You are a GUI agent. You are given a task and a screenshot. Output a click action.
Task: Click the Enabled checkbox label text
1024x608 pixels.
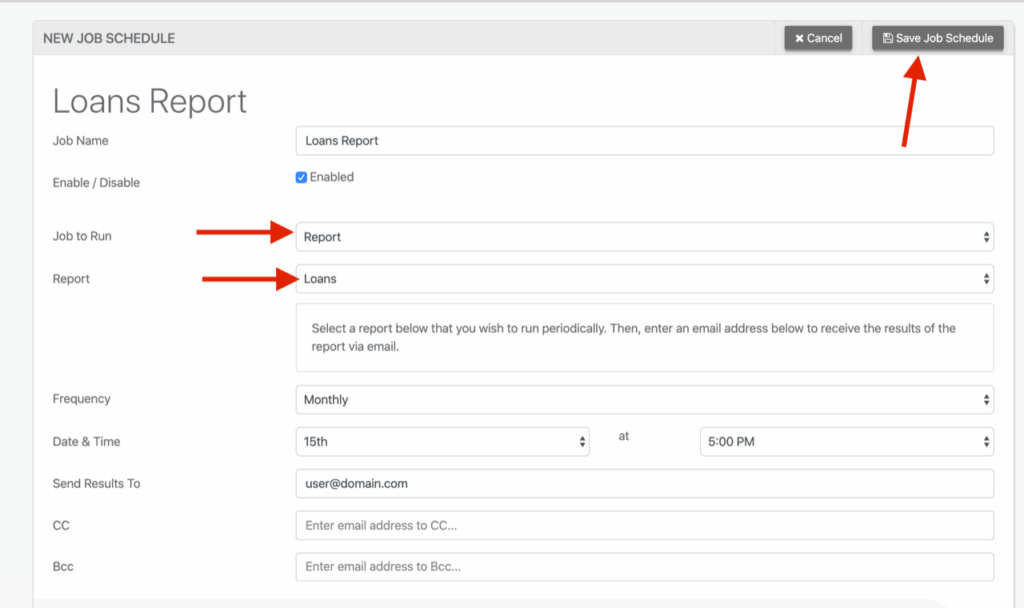click(x=332, y=177)
